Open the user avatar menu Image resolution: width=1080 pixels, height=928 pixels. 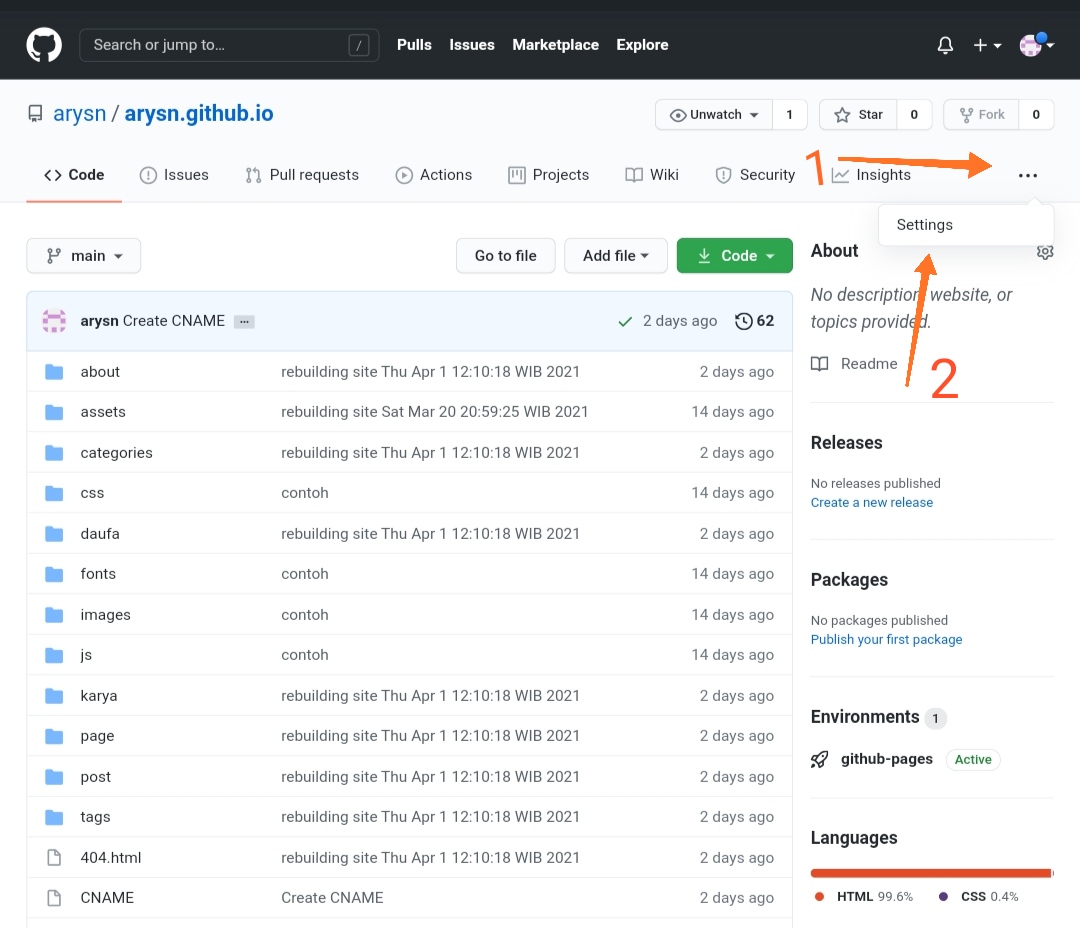point(1036,45)
